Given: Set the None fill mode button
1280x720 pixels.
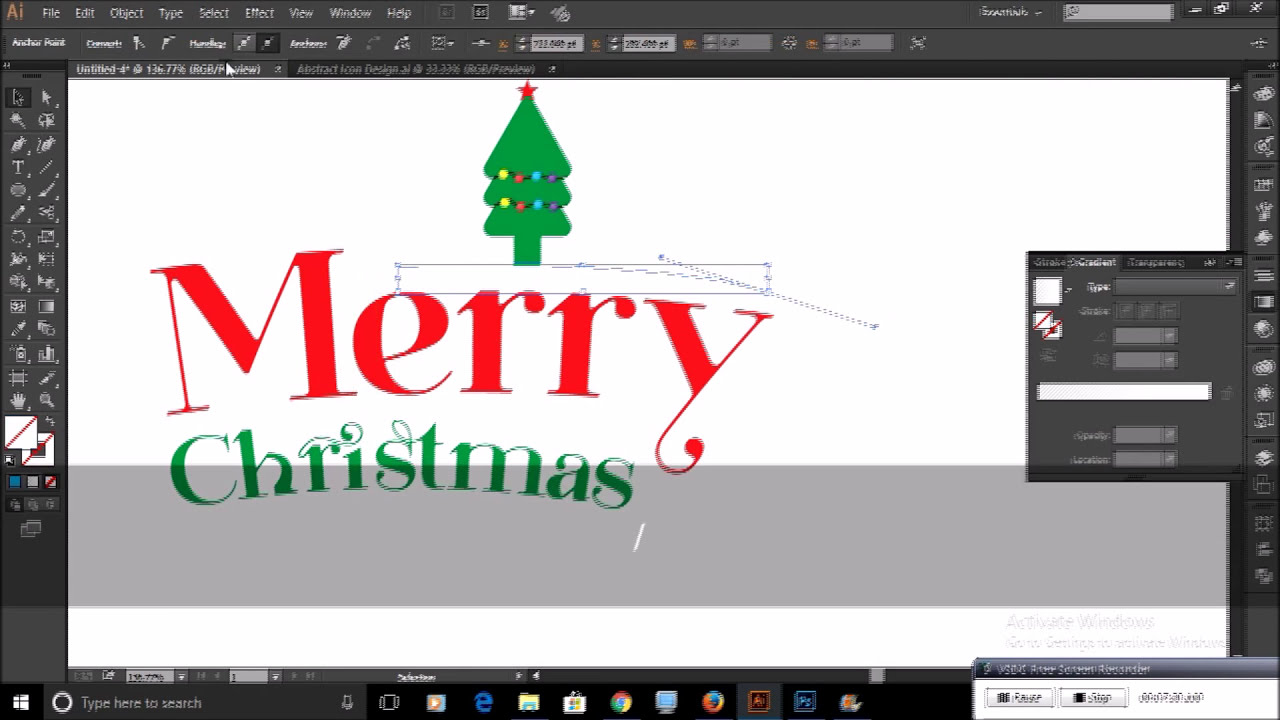Looking at the screenshot, I should click(x=50, y=482).
